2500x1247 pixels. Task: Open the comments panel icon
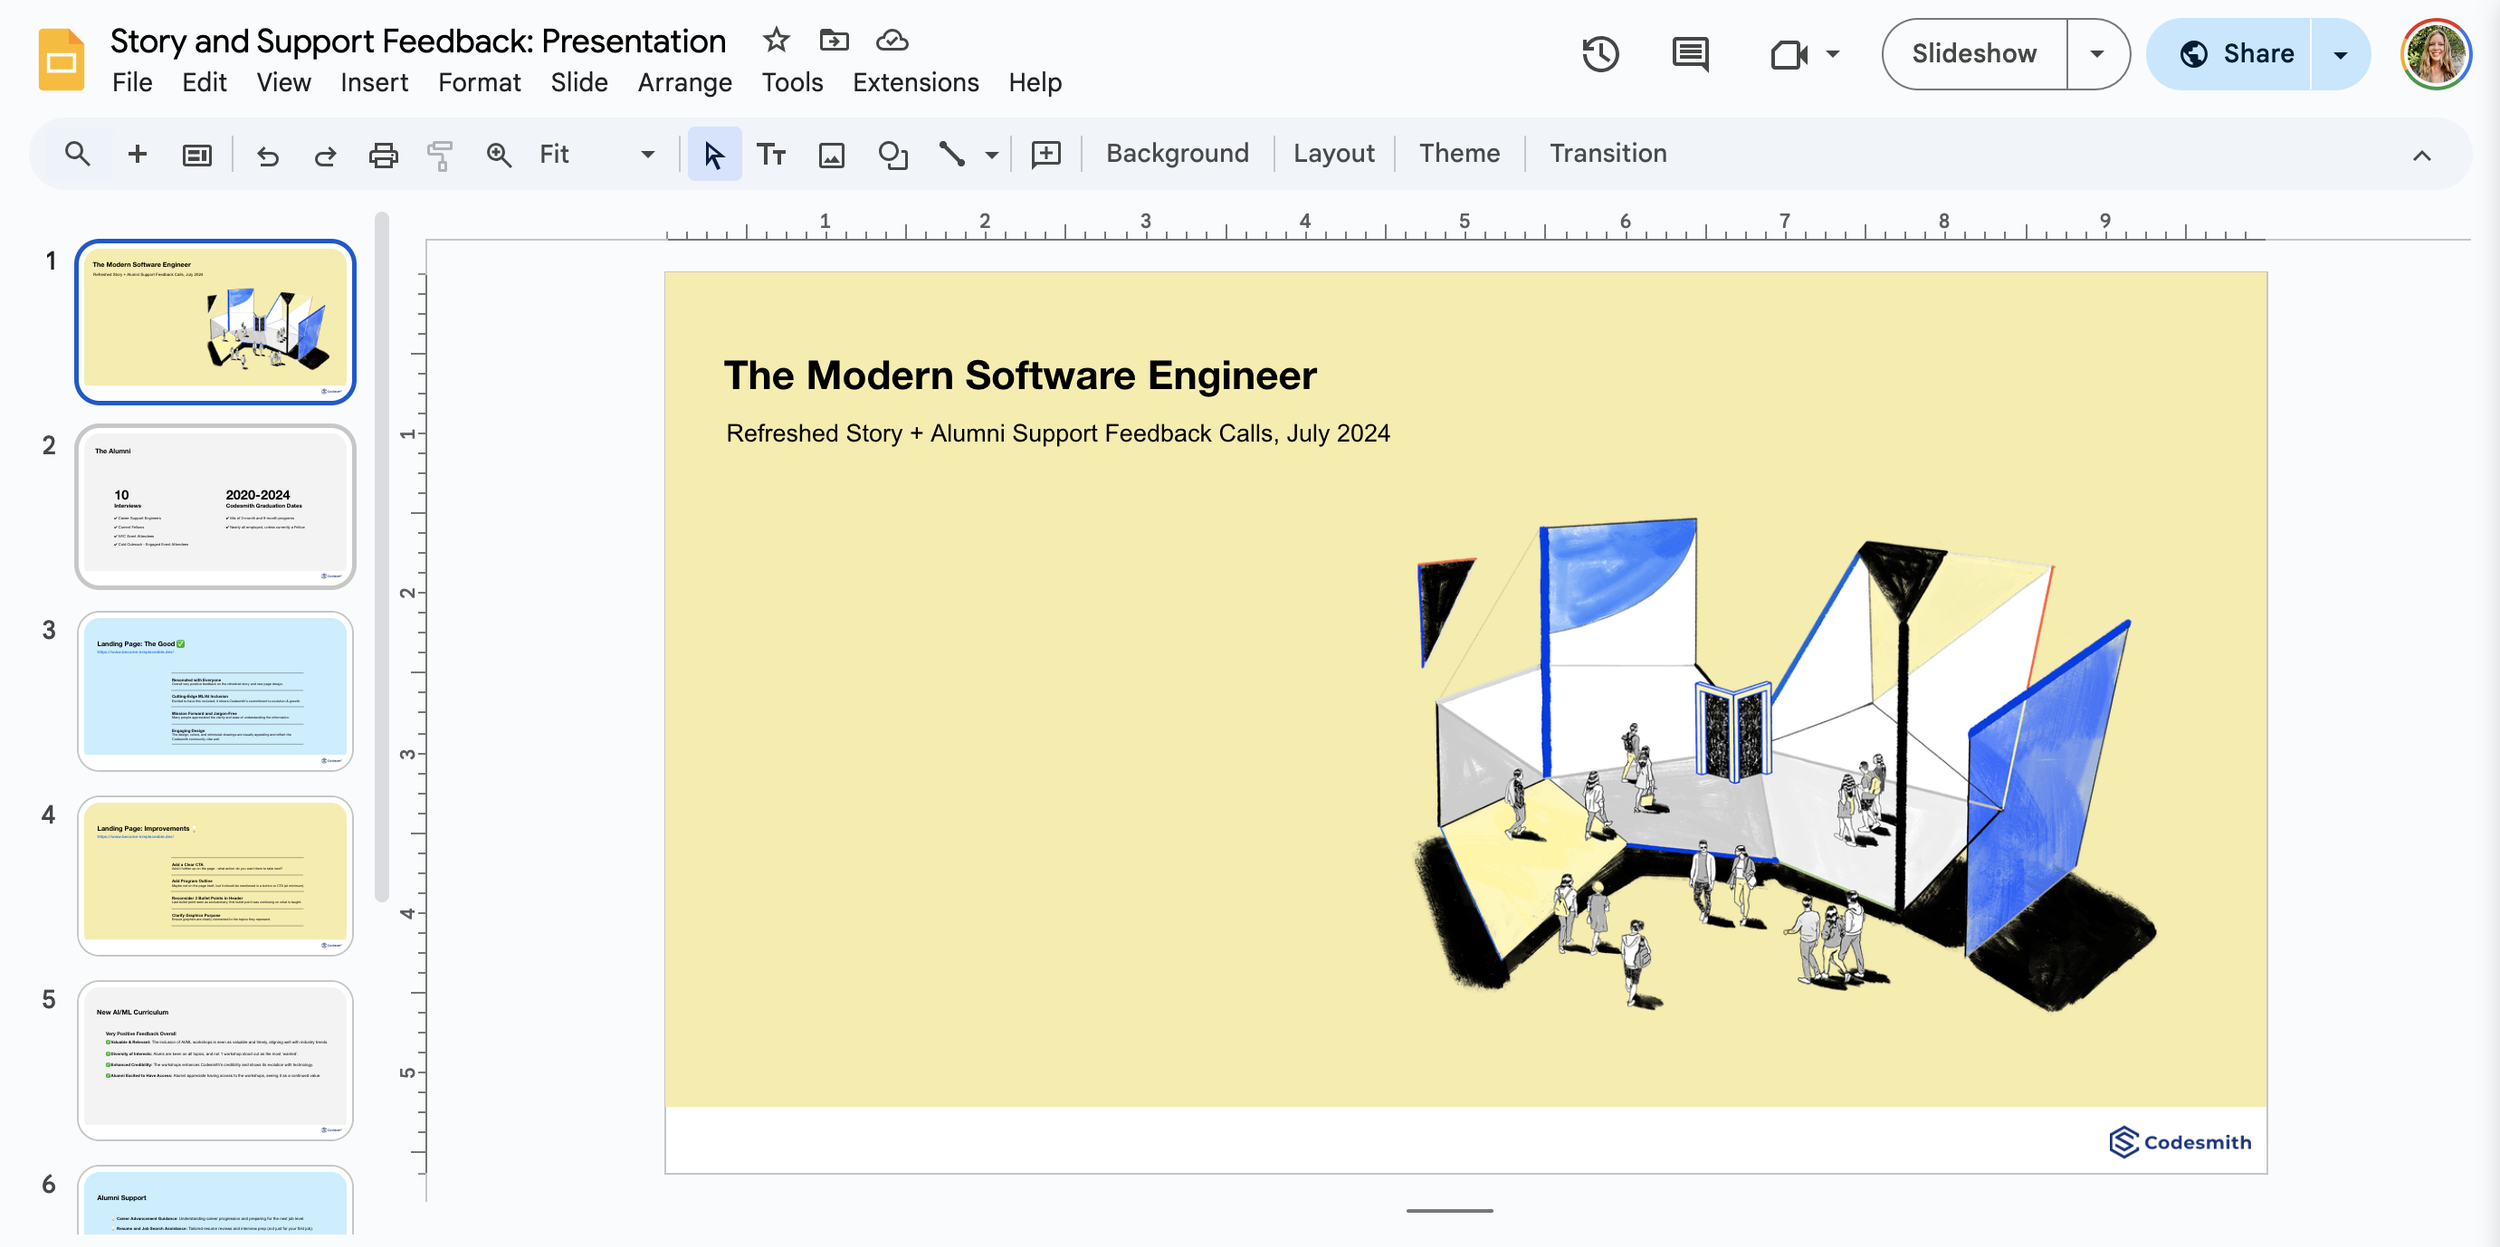(1690, 54)
